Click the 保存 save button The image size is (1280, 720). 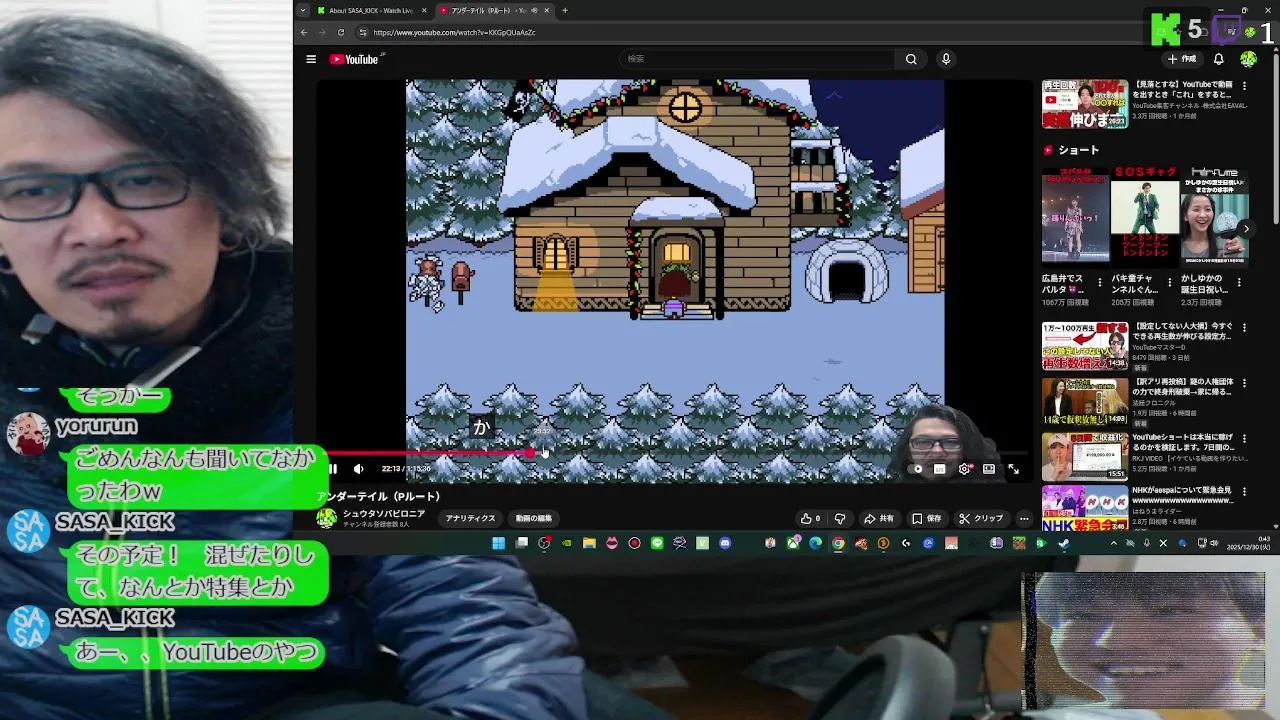927,518
